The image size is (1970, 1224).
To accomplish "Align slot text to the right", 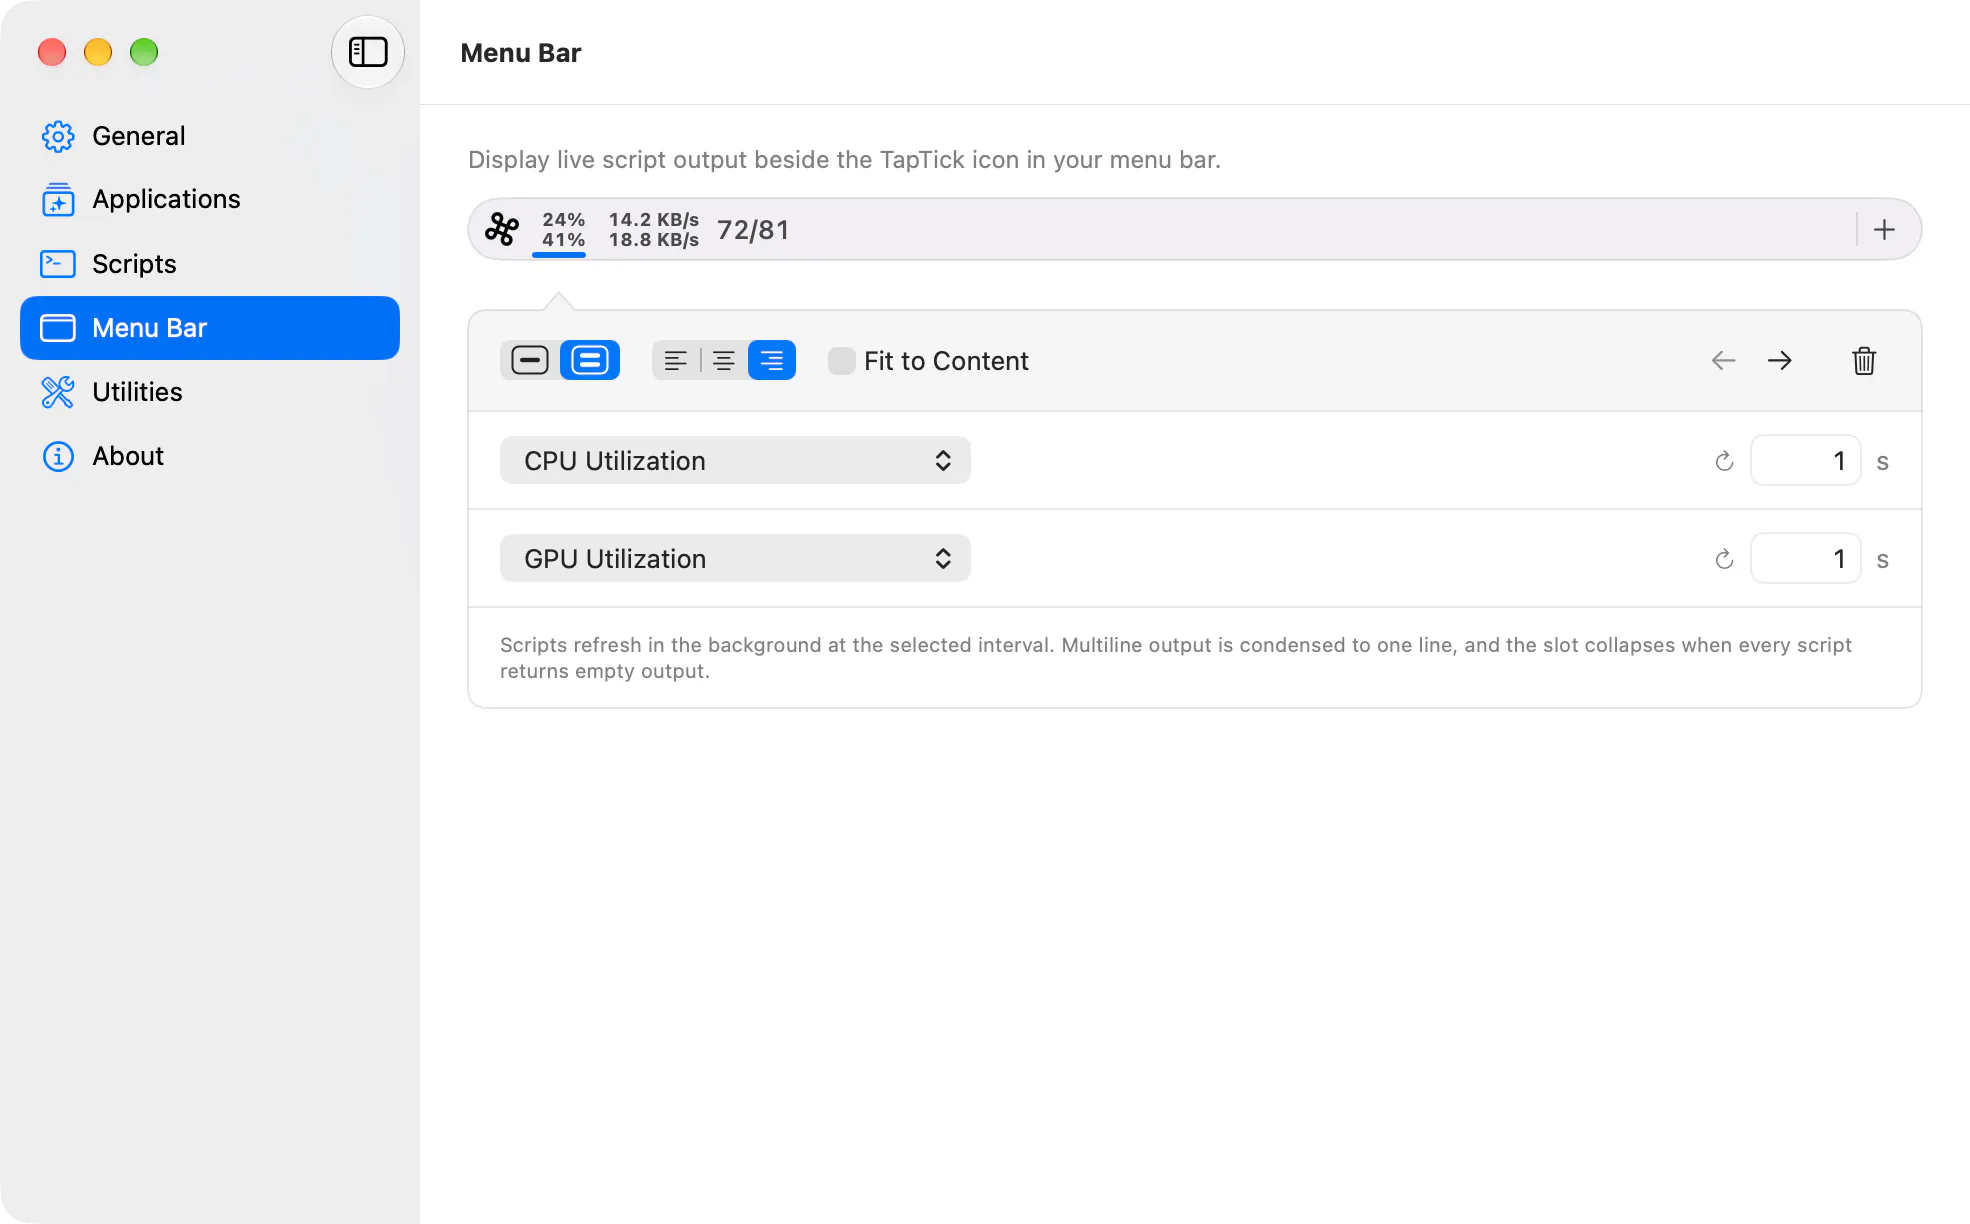I will click(772, 360).
